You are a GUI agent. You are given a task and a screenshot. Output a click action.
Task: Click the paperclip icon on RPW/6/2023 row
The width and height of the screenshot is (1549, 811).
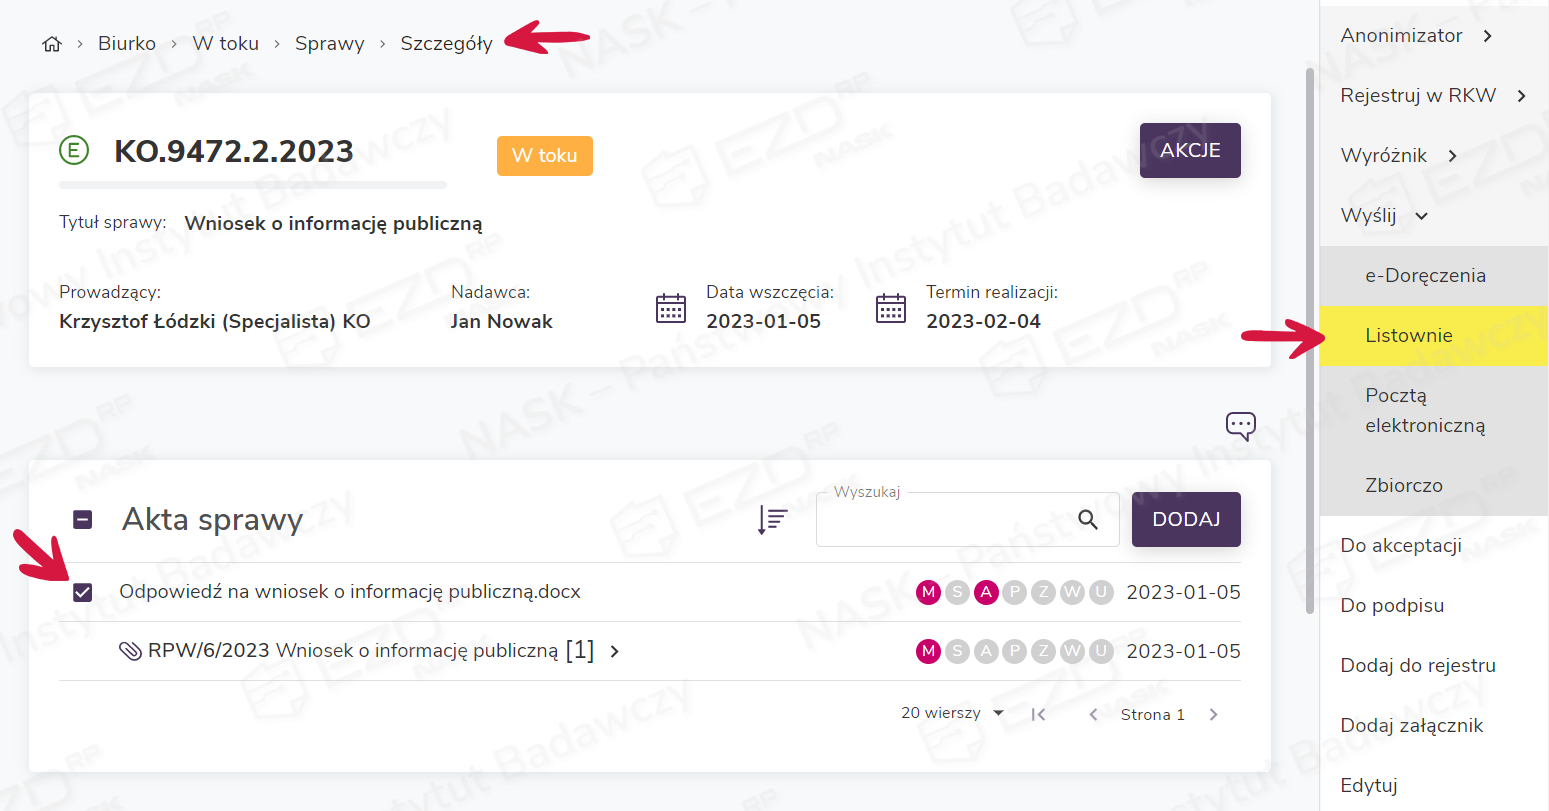(x=130, y=652)
